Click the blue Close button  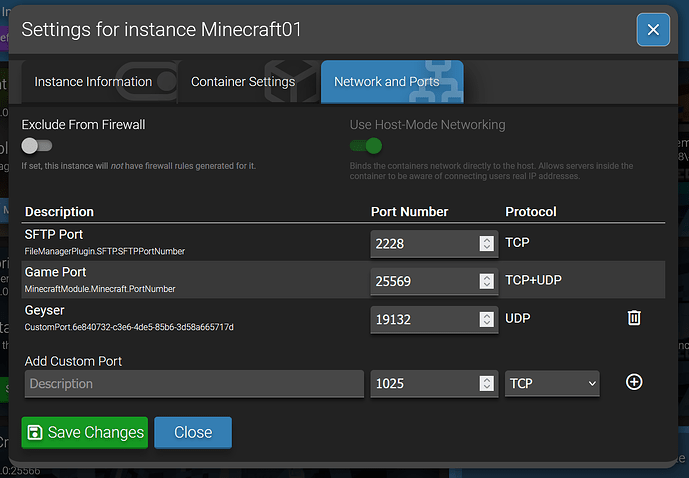[x=193, y=433]
